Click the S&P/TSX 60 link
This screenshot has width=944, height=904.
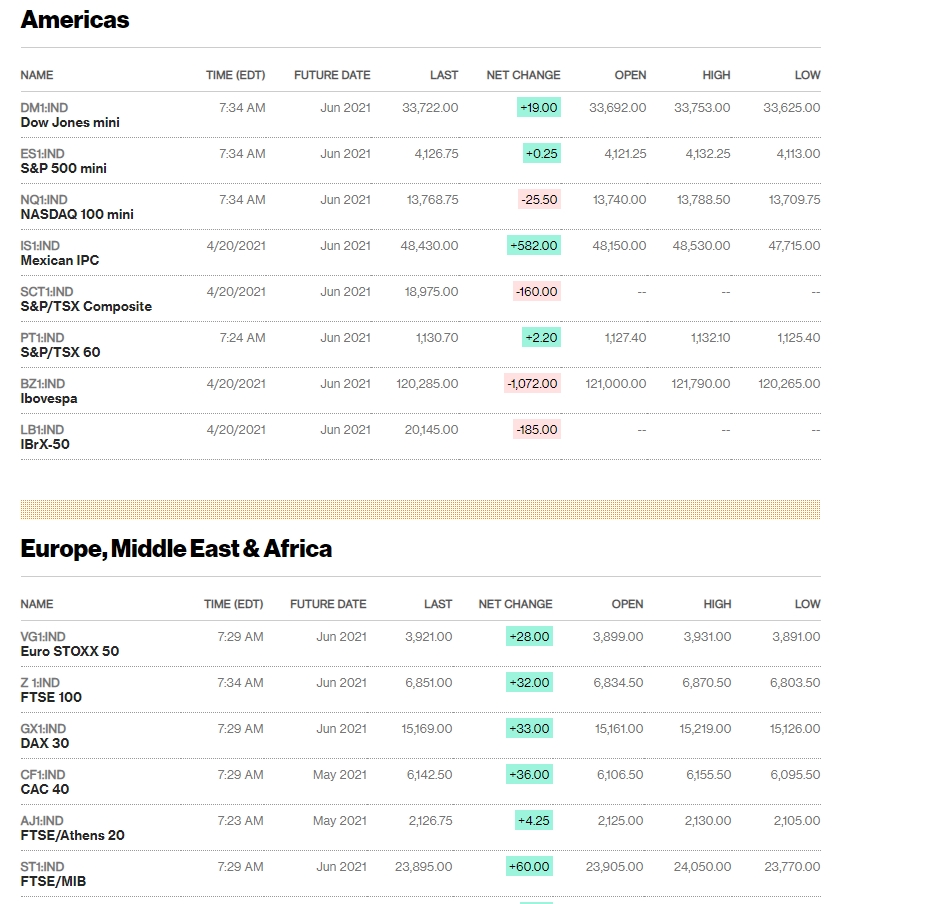click(x=60, y=352)
